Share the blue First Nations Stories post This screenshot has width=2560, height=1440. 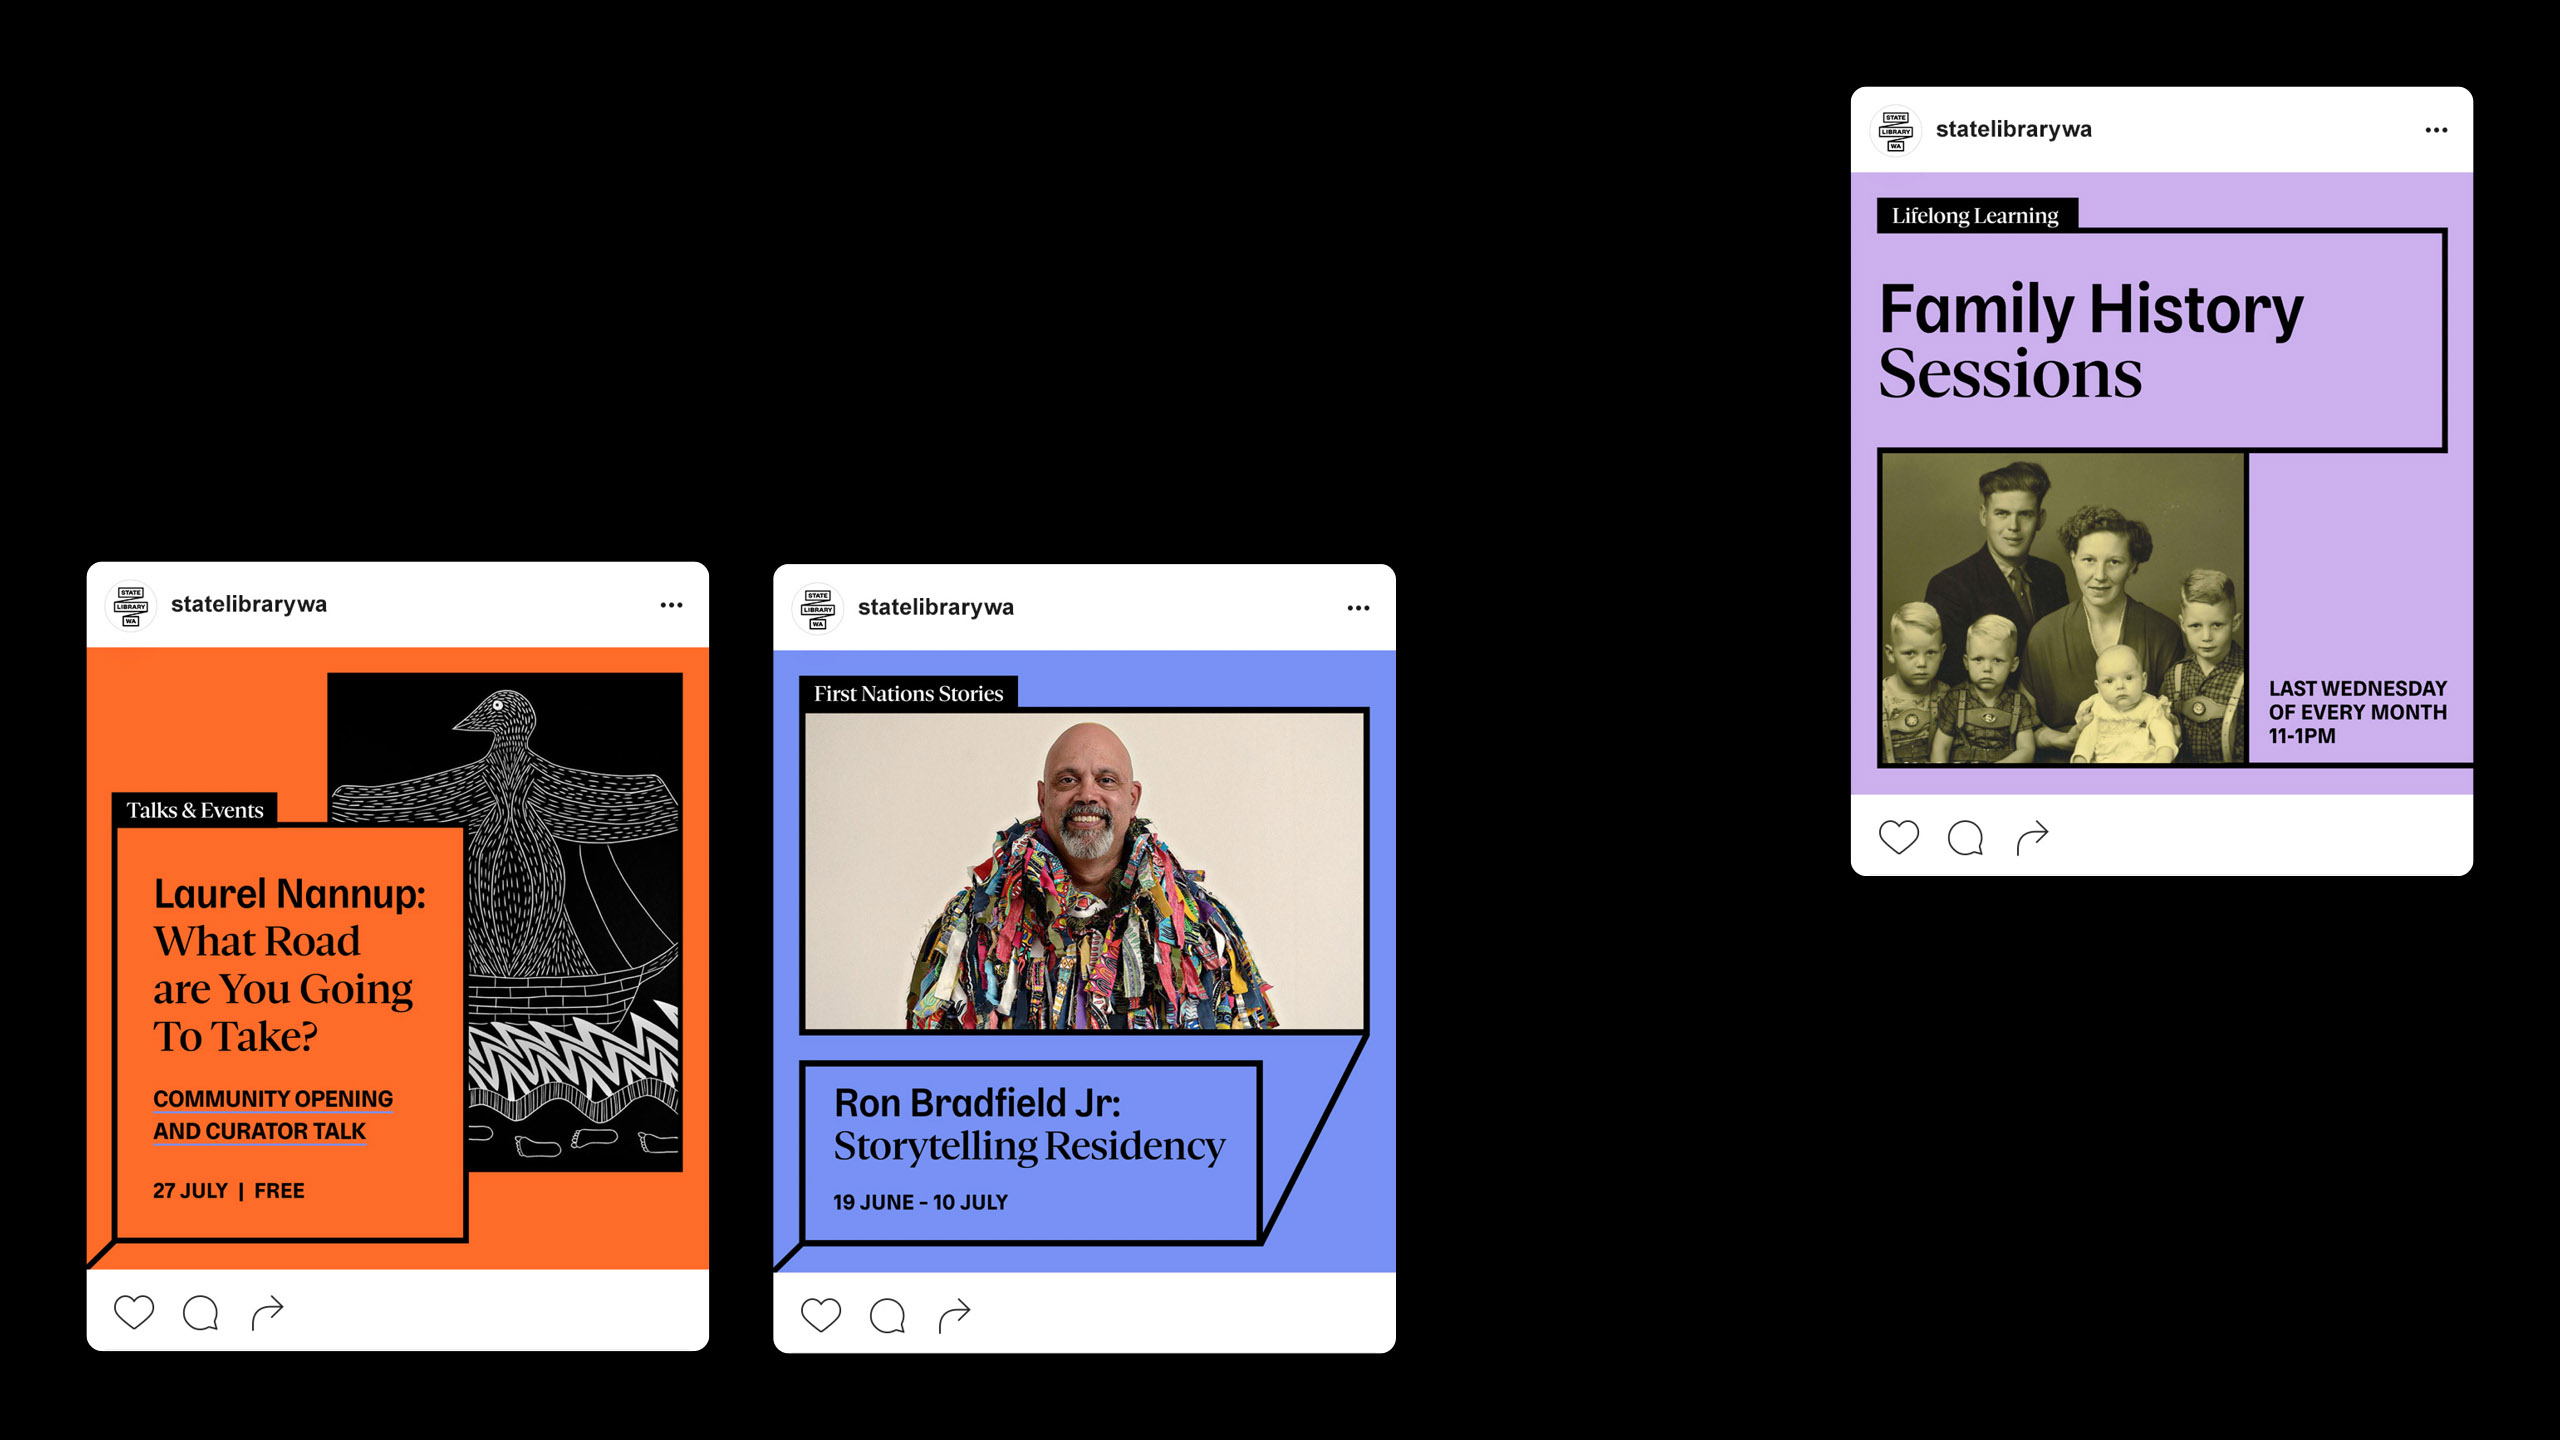click(x=954, y=1315)
